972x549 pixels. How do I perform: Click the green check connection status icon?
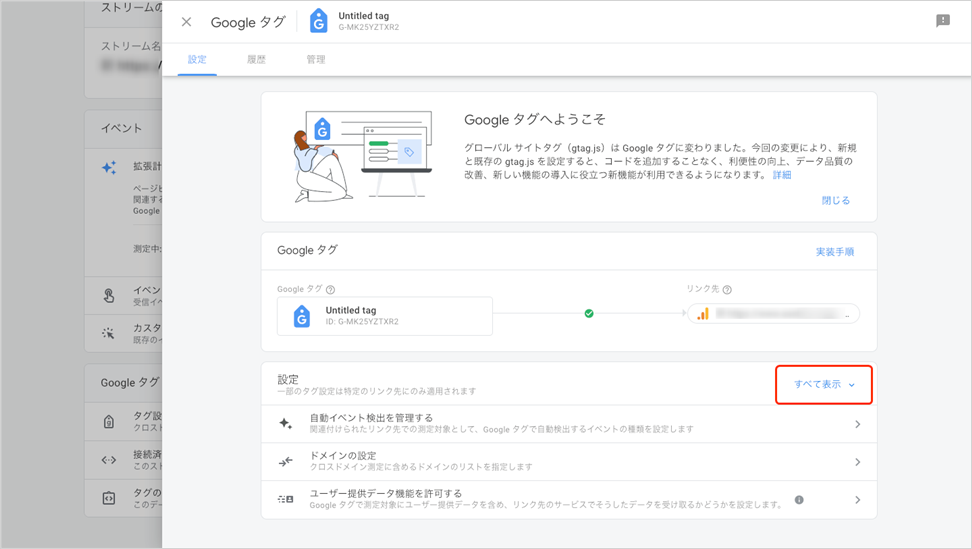[x=589, y=314]
